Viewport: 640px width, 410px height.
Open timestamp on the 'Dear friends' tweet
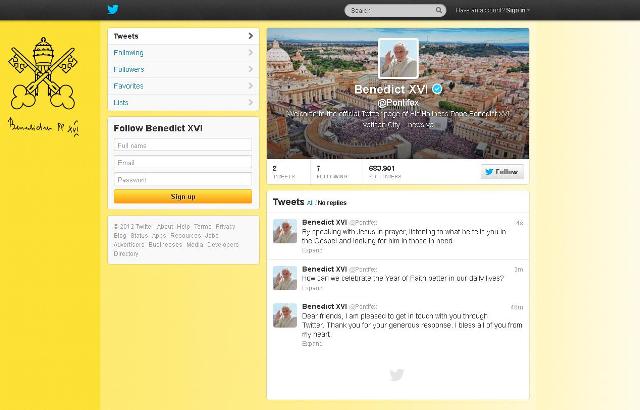tap(517, 307)
